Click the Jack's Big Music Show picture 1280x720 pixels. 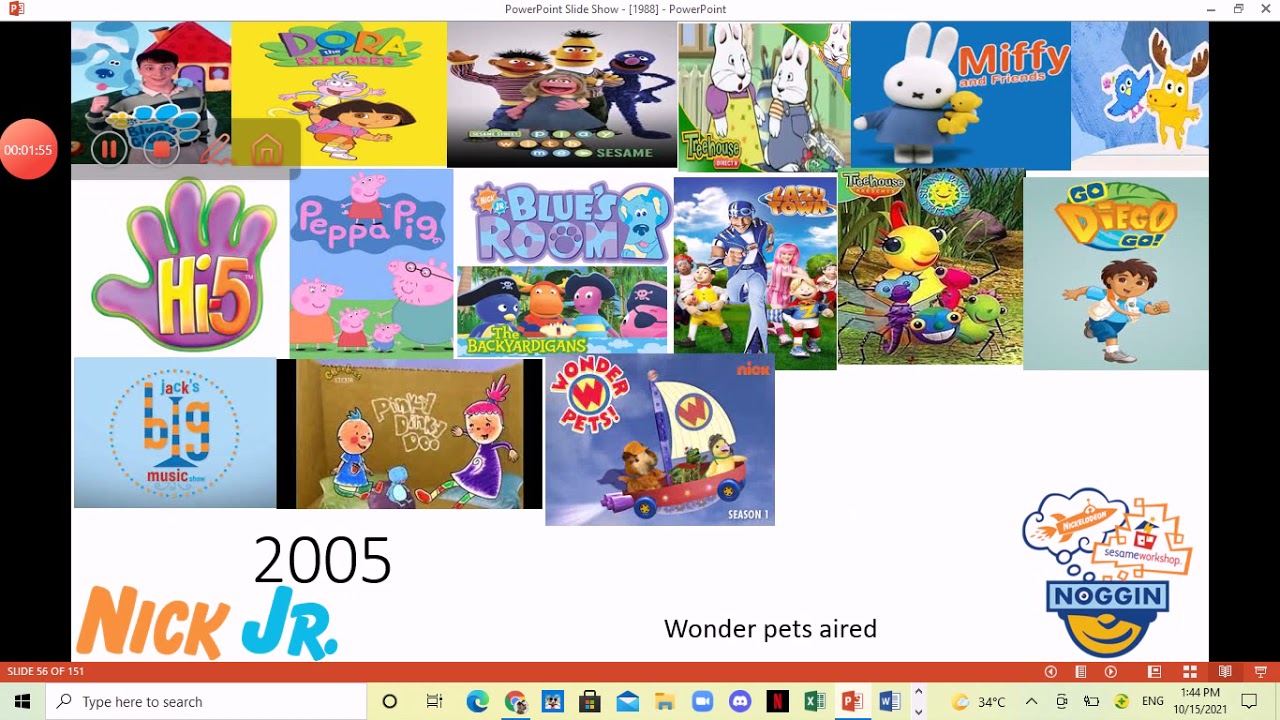pyautogui.click(x=175, y=433)
